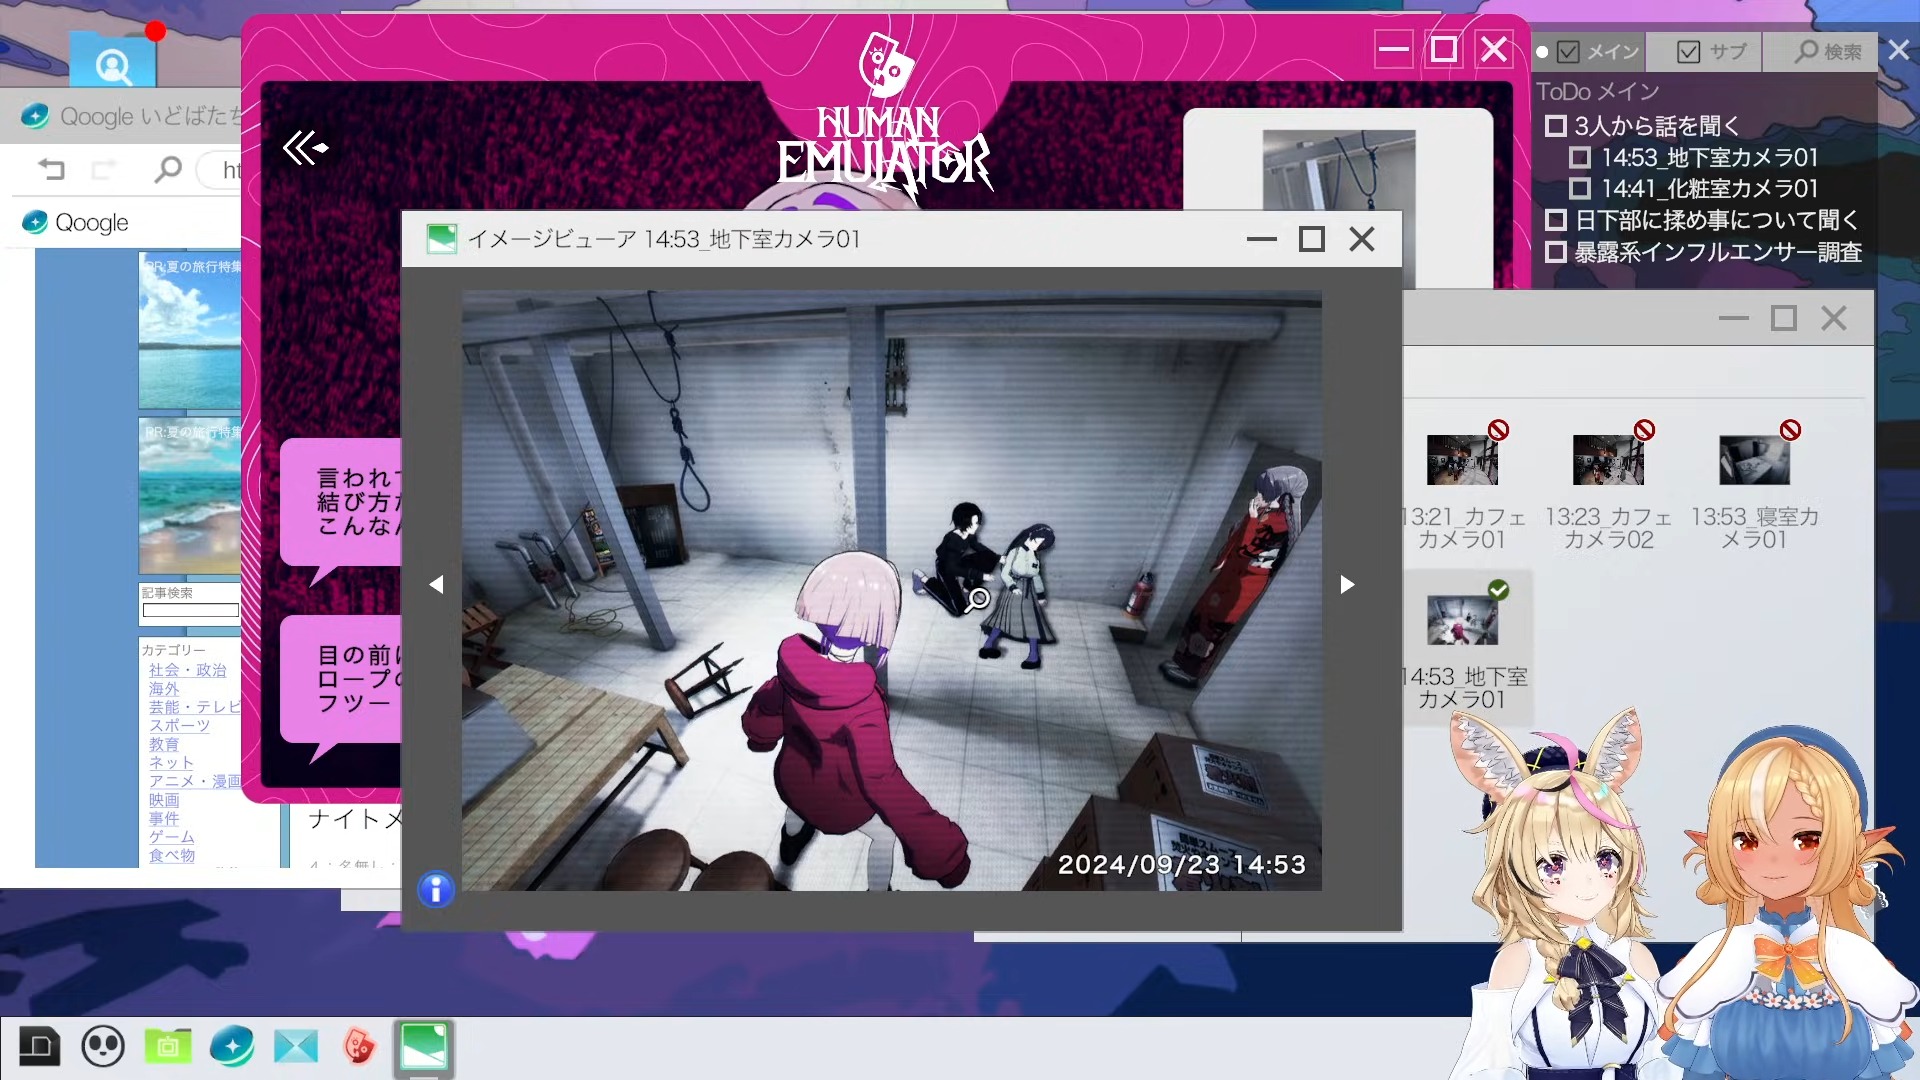Launch the Qoogle browser from taskbar

[x=232, y=1047]
